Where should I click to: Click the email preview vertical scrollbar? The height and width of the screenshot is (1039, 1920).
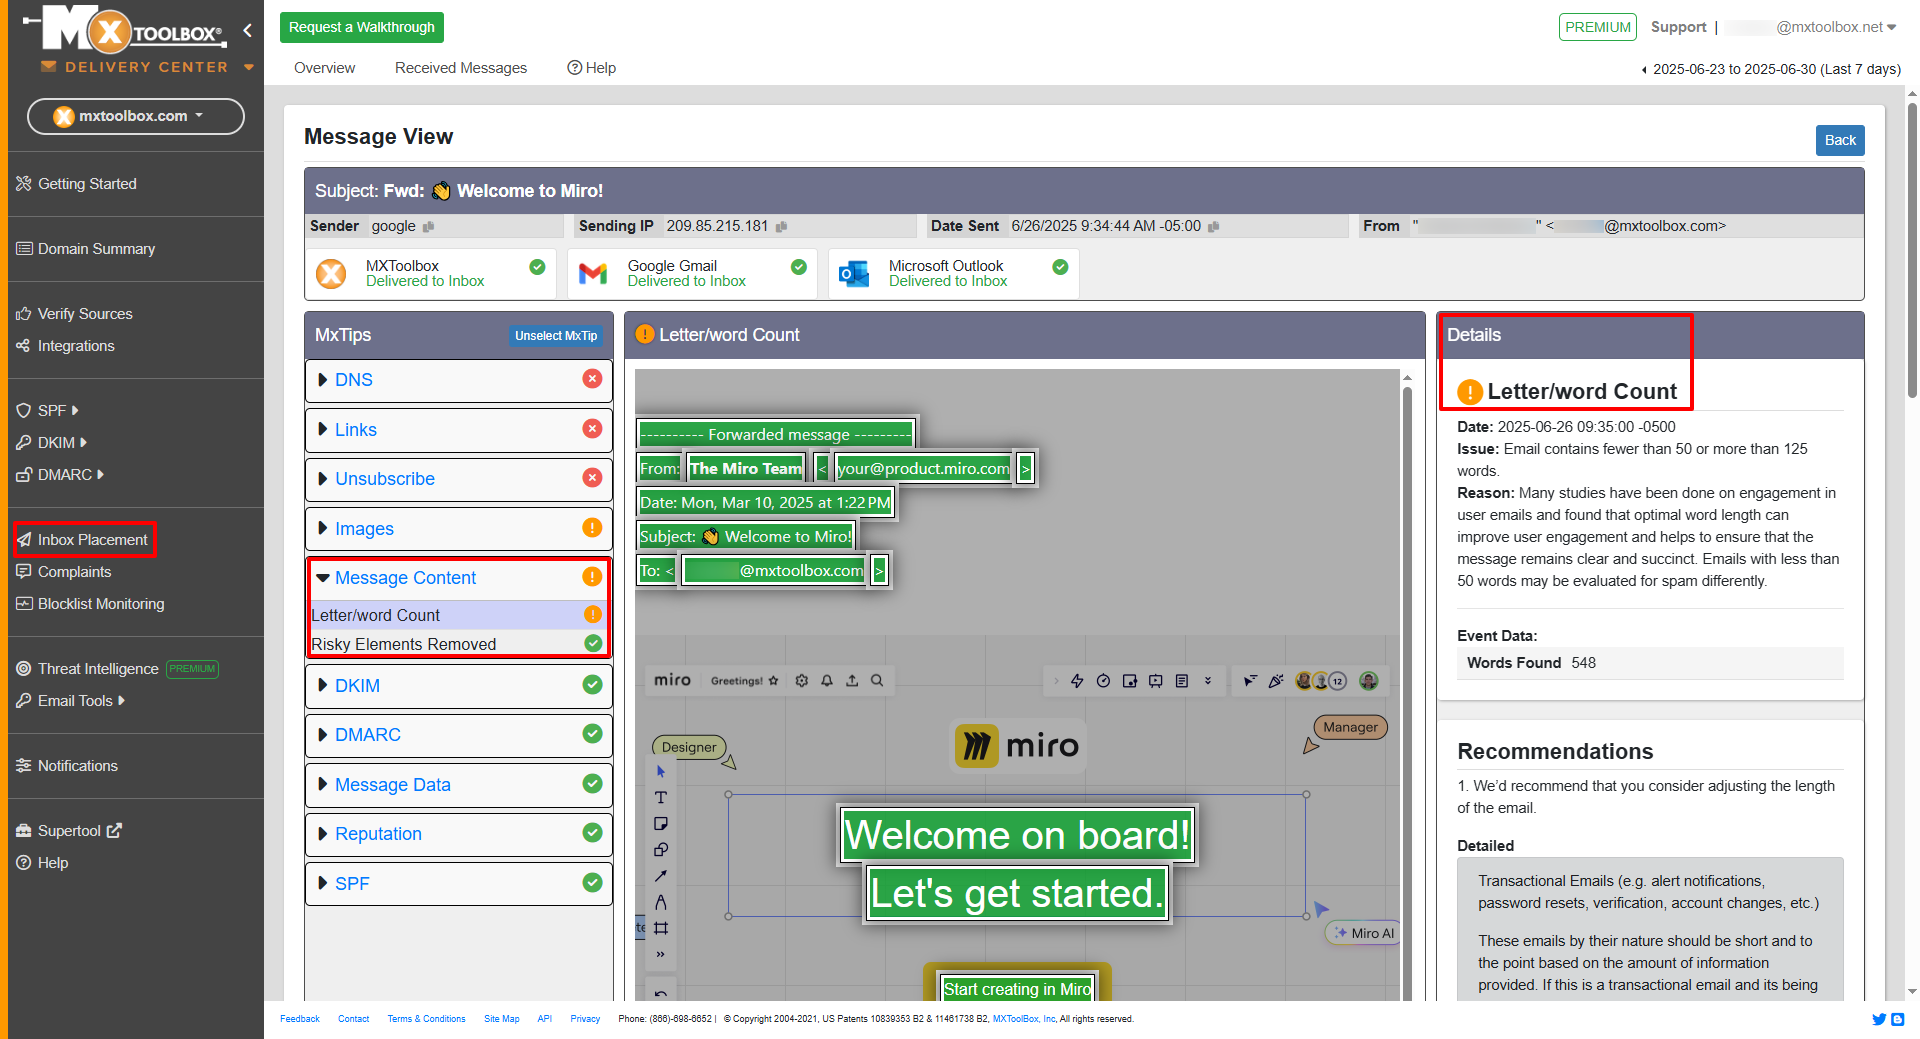(1407, 680)
